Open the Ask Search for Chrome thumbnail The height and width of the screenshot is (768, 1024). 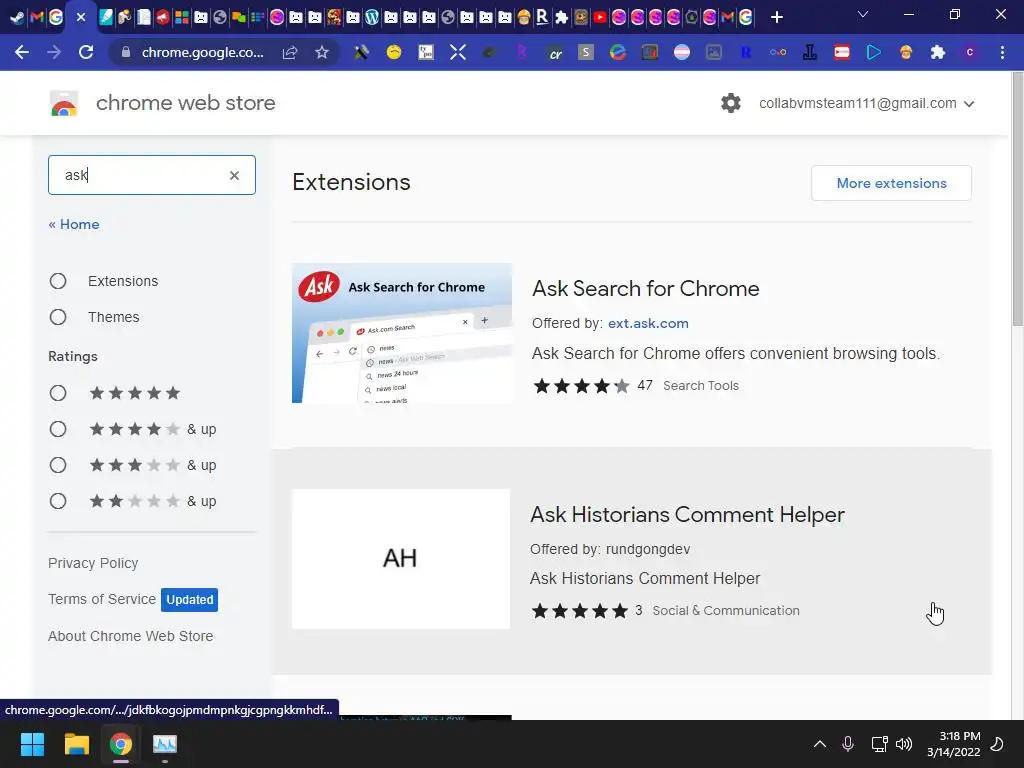[x=402, y=333]
